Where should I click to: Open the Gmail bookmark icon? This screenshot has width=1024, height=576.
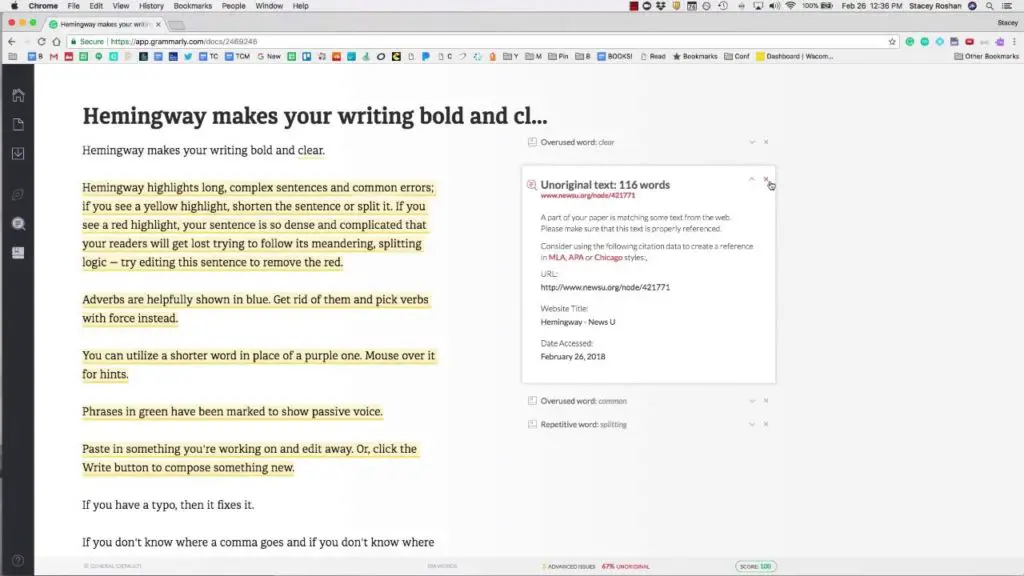54,57
